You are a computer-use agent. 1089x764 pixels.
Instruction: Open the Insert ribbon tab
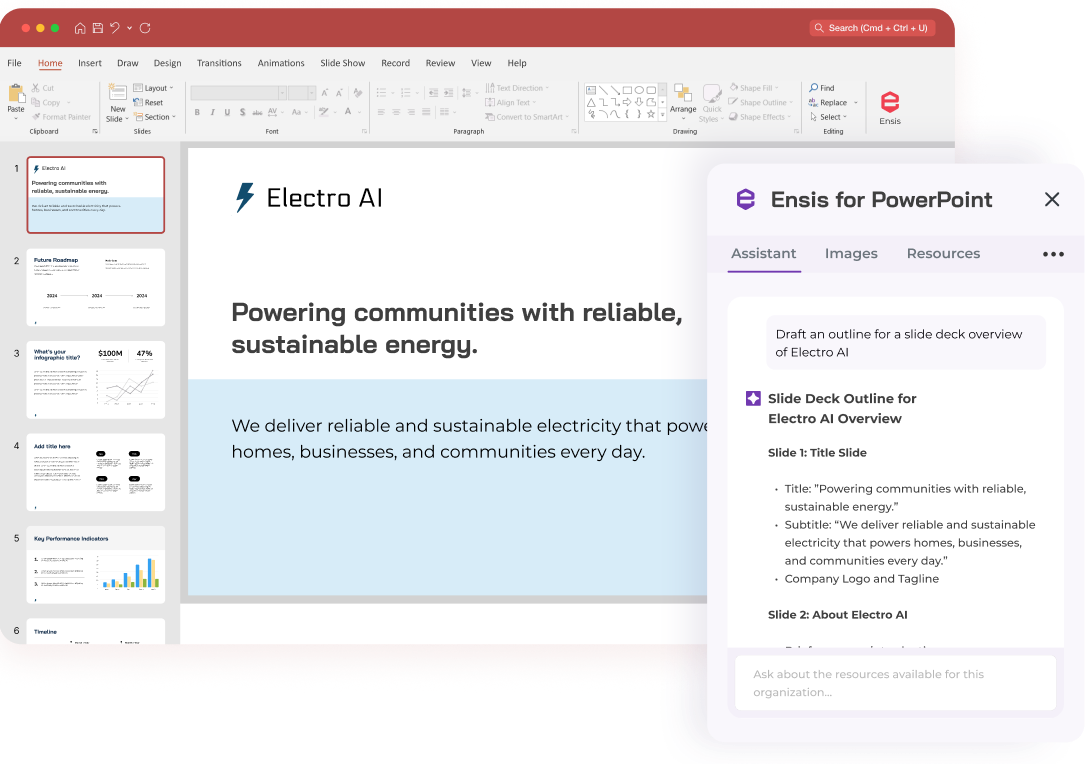(x=90, y=63)
